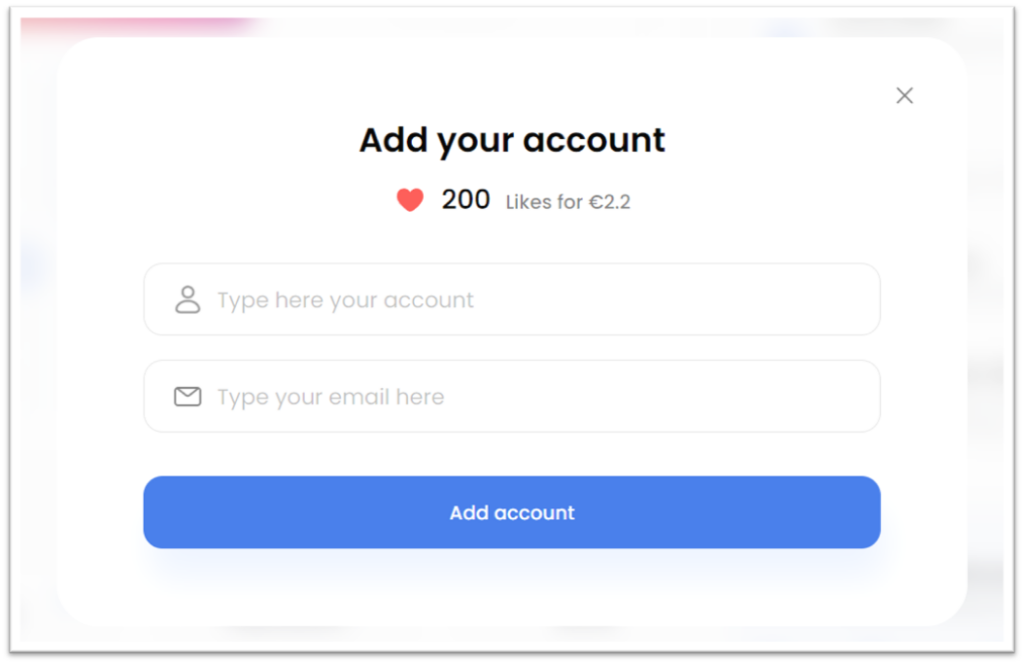Tap the heart symbol next to 200

[x=410, y=200]
